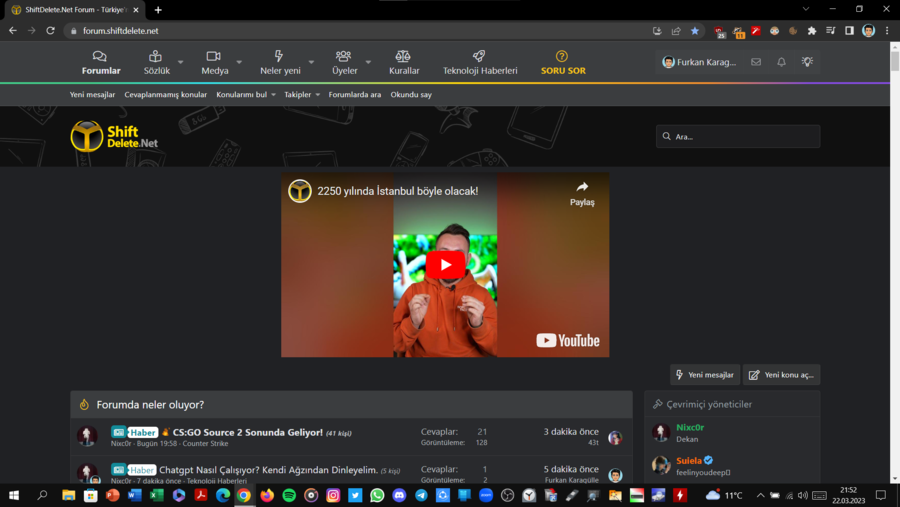Open Nixc0r moderator profile
900x507 pixels.
pyautogui.click(x=689, y=427)
